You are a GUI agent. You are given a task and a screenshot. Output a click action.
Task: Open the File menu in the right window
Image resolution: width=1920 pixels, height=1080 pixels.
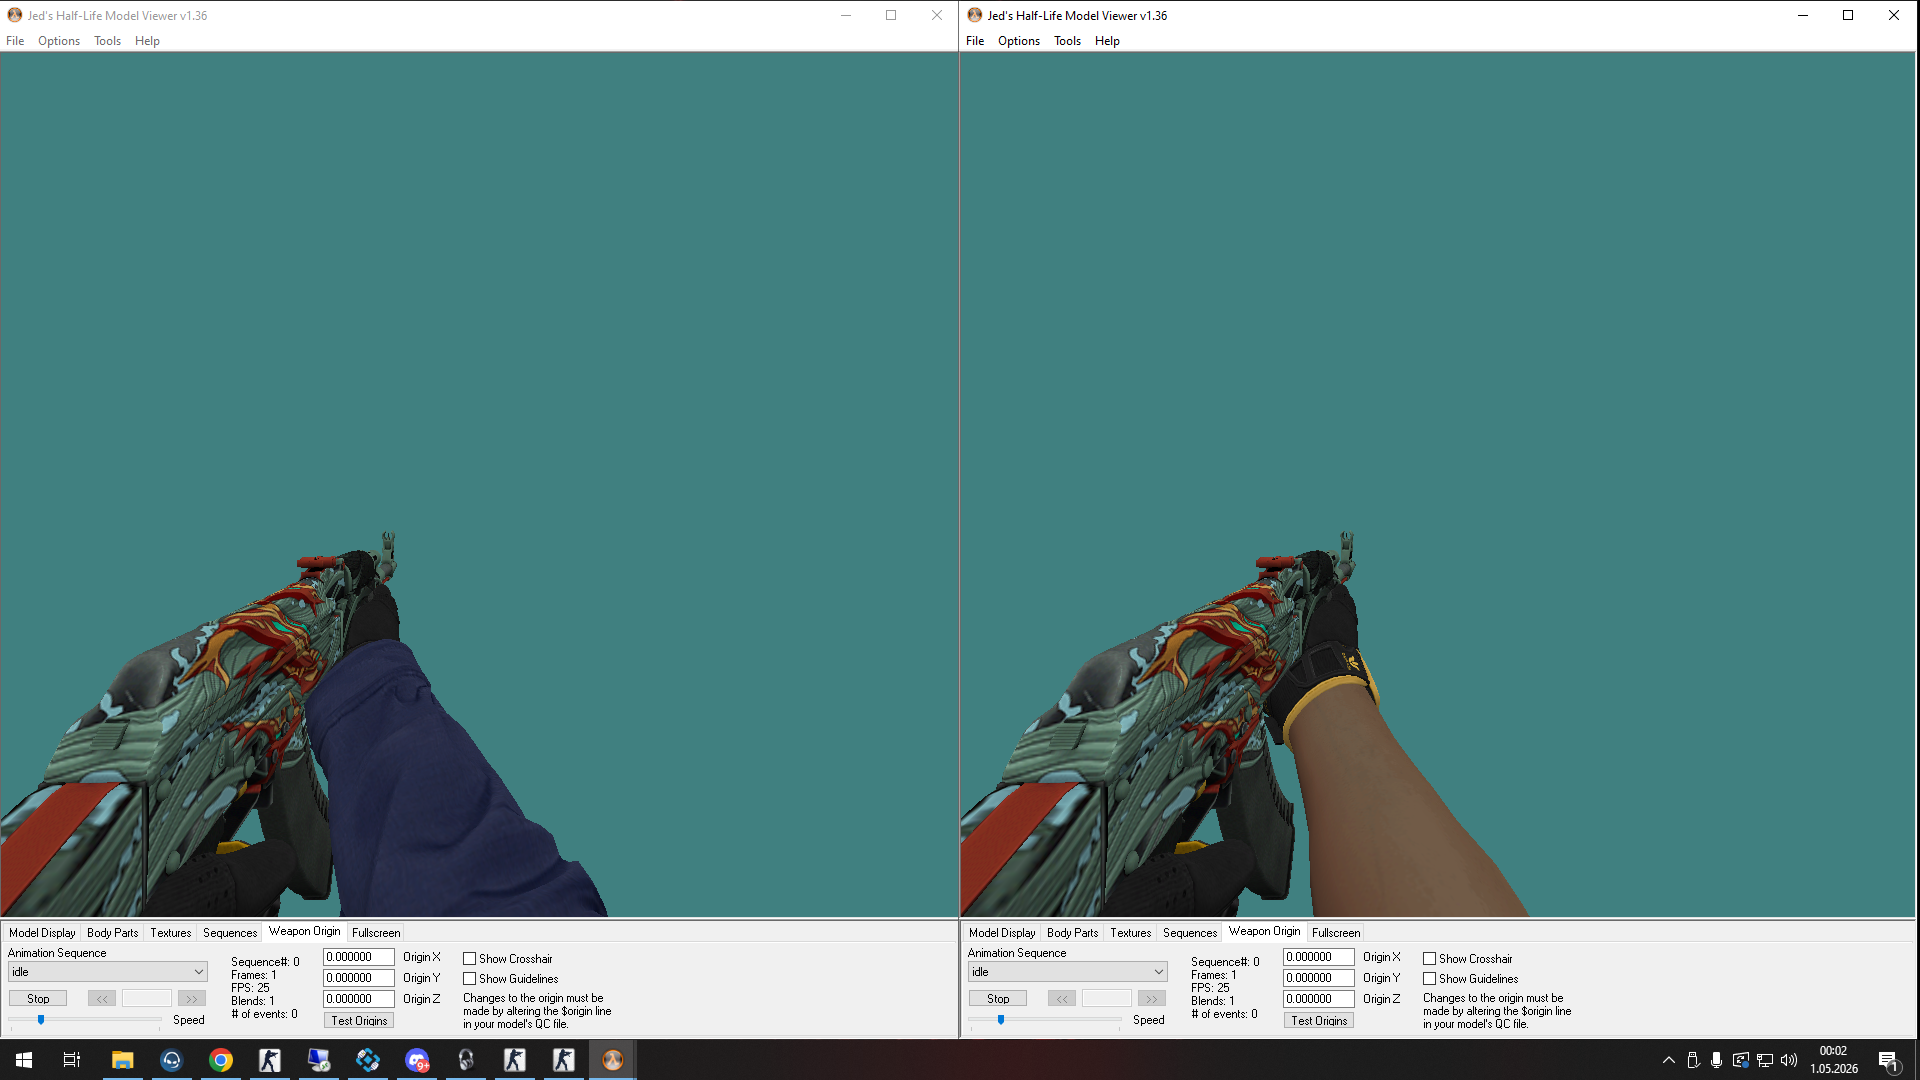click(x=975, y=41)
